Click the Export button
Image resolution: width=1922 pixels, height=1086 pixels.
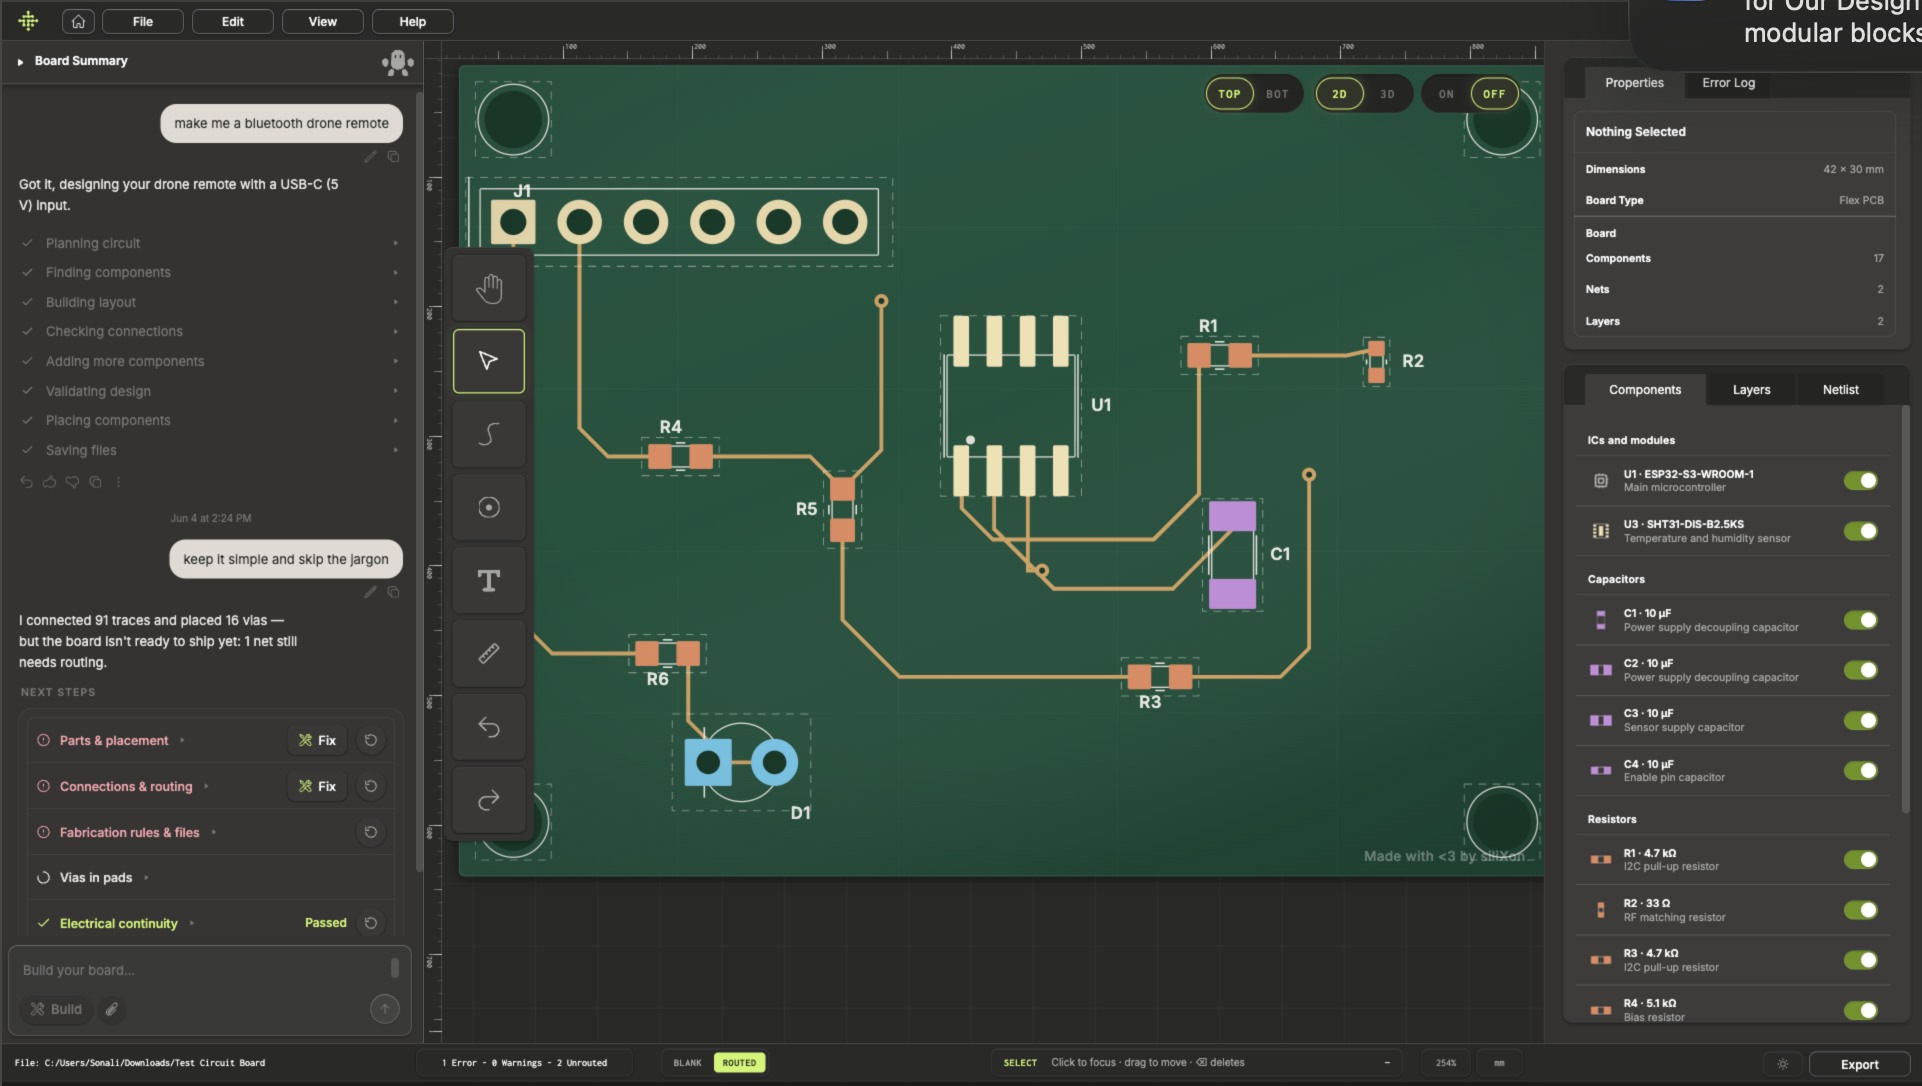point(1859,1065)
